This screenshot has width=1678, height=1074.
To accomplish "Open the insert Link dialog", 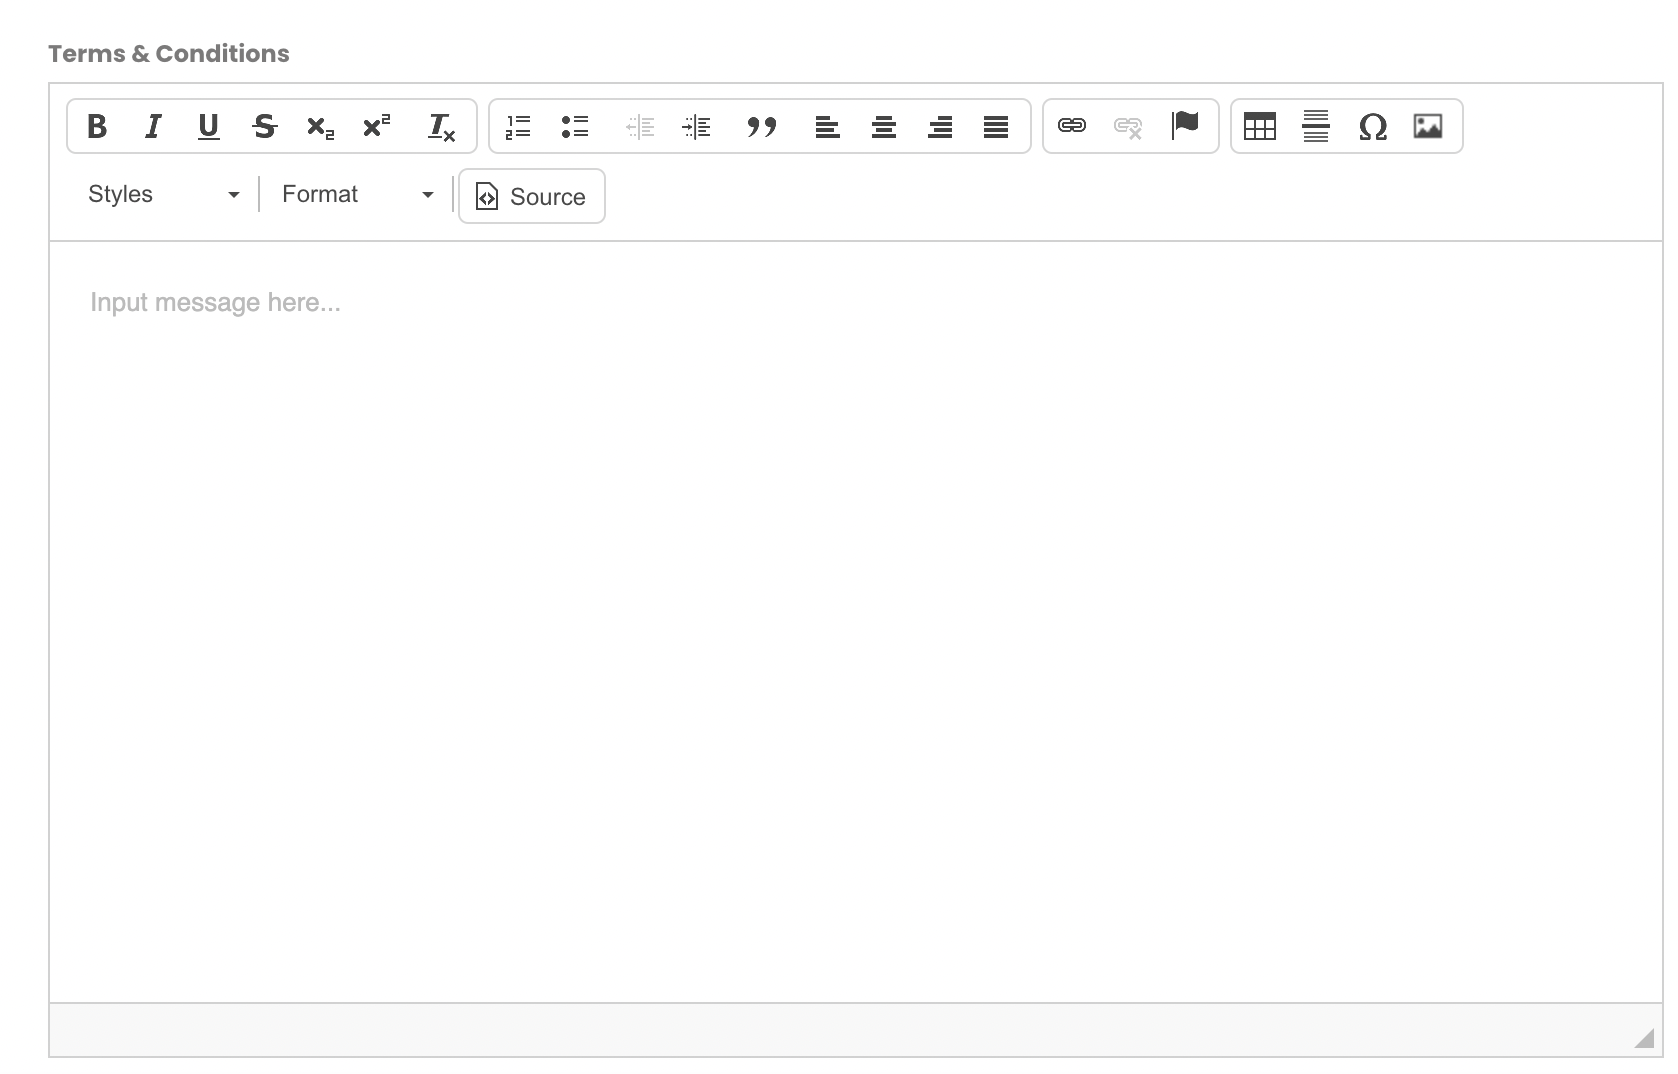I will coord(1072,126).
